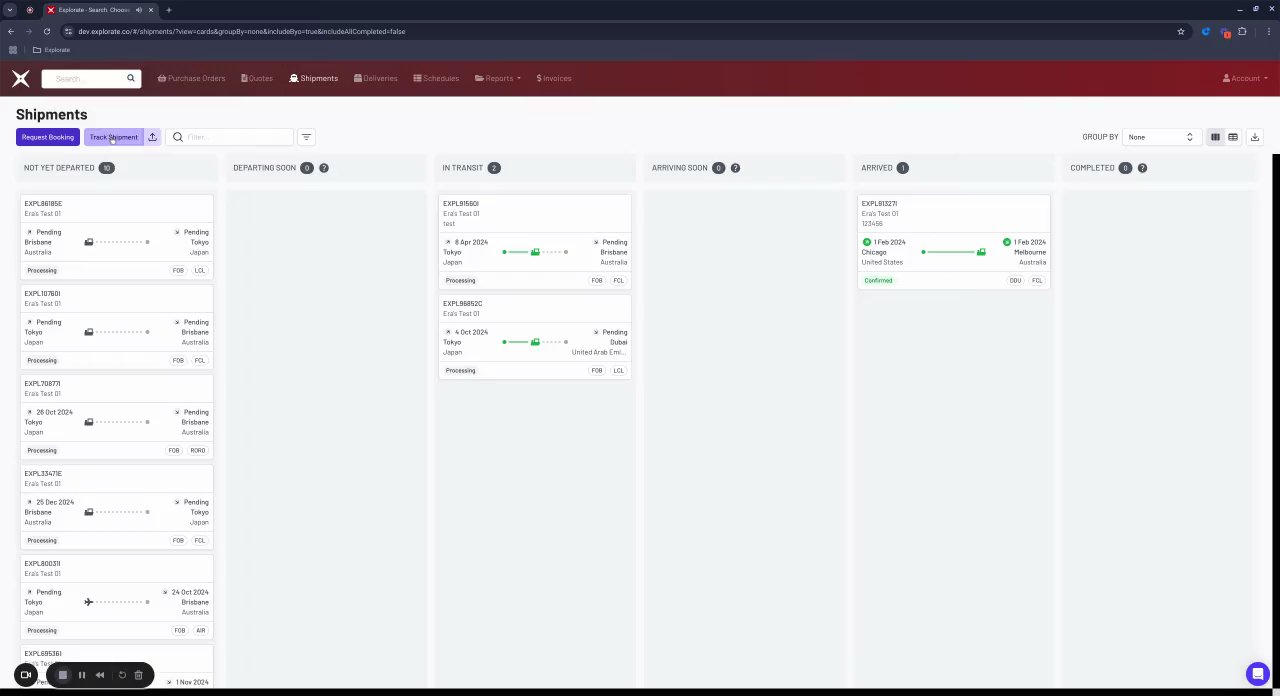The width and height of the screenshot is (1280, 696).
Task: Click the blue extension icon in the toolbar
Action: (1206, 31)
